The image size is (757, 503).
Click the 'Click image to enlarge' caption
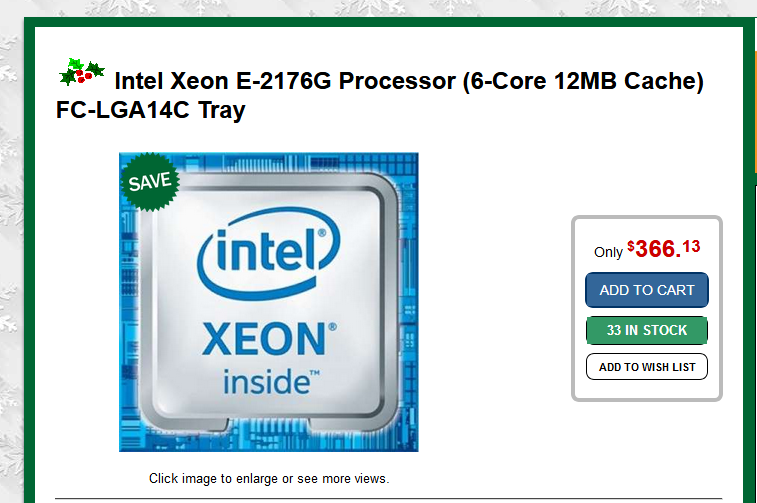(x=269, y=478)
